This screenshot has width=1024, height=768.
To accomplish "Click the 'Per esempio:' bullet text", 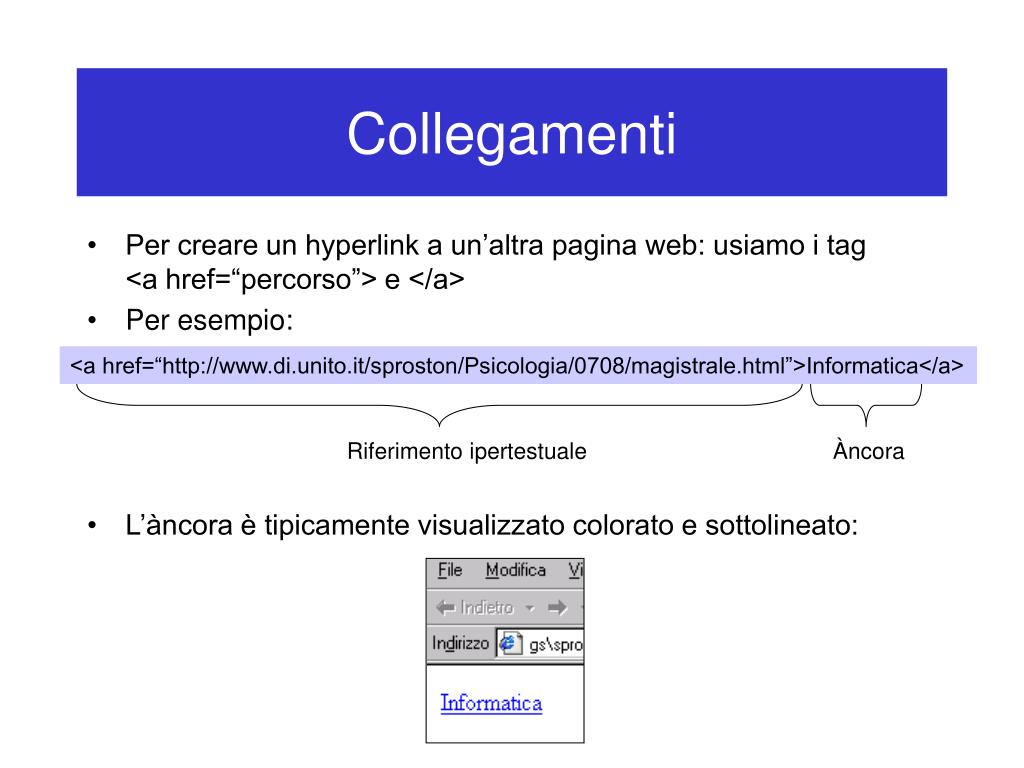I will click(209, 320).
